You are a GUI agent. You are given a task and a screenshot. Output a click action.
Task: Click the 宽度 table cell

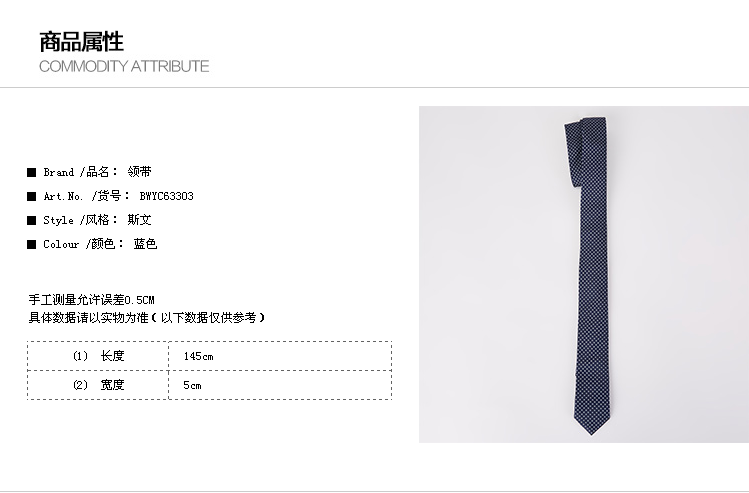[98, 385]
